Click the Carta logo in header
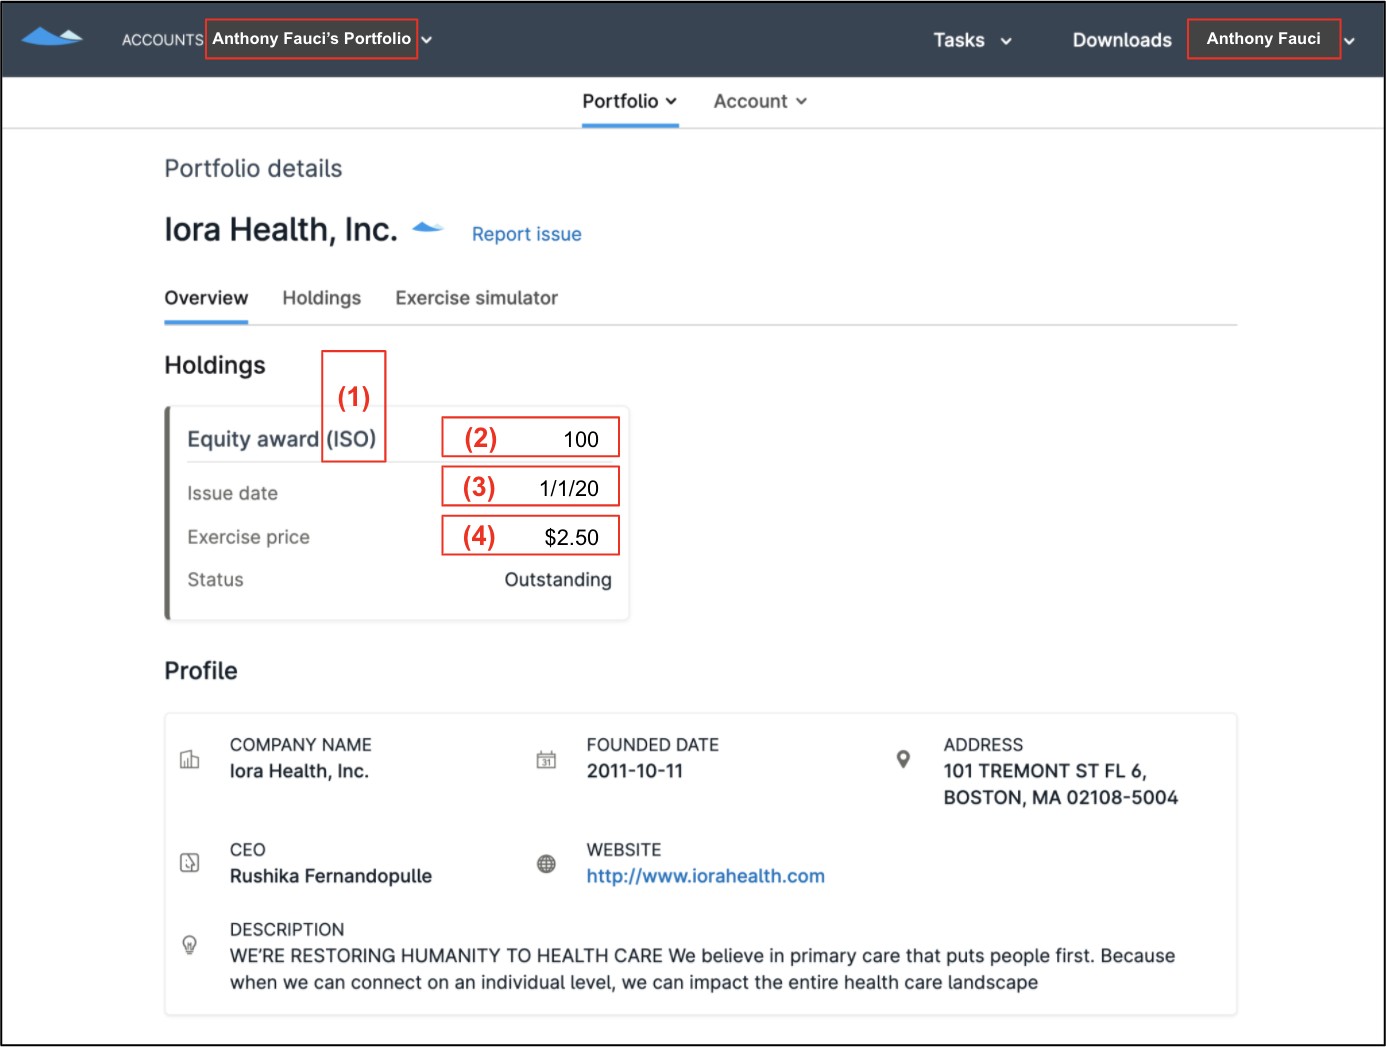The width and height of the screenshot is (1386, 1047). point(51,38)
